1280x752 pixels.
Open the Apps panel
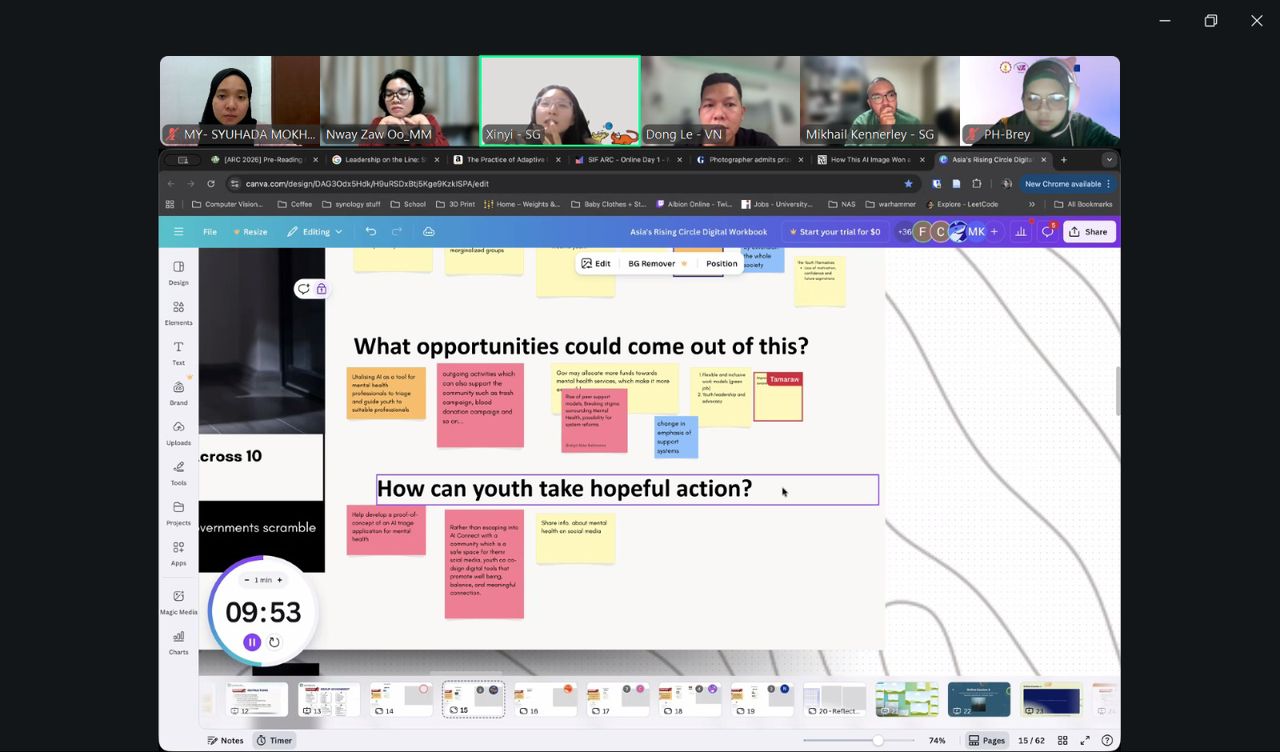(178, 552)
